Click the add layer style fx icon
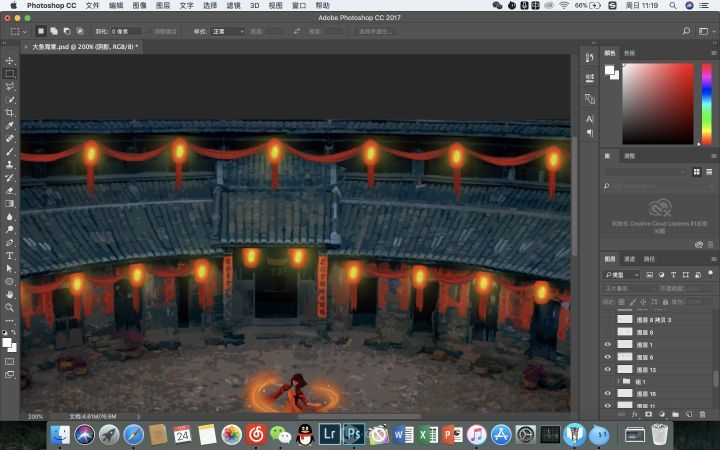 point(635,414)
